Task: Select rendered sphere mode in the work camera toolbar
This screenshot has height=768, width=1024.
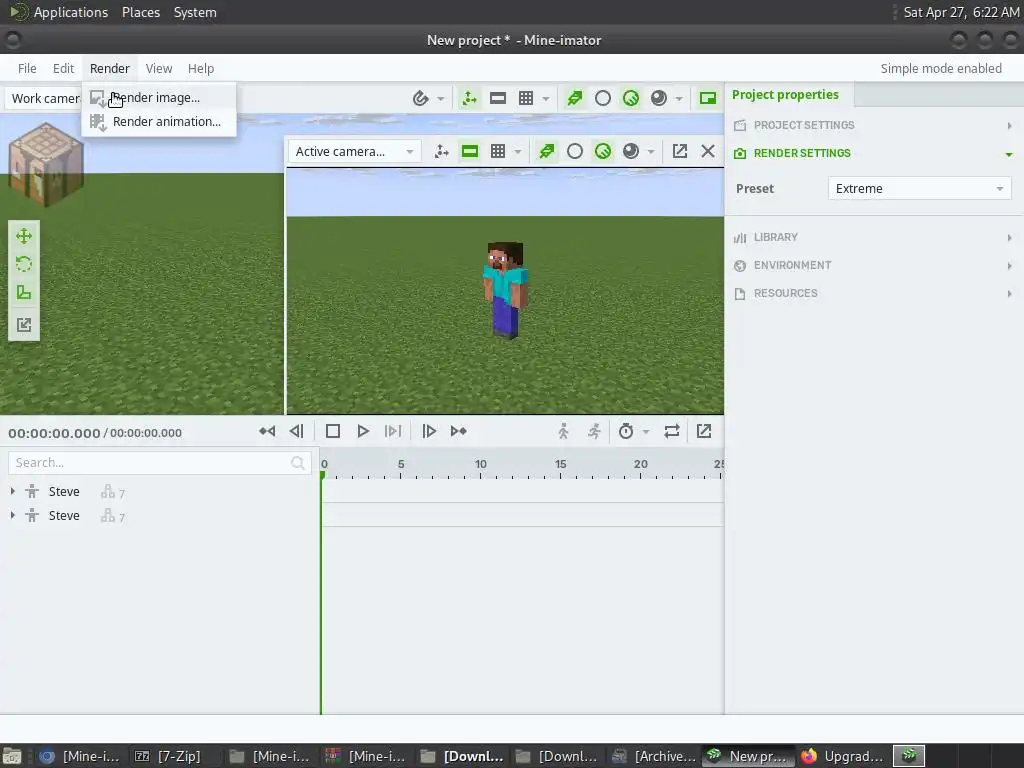Action: click(659, 99)
